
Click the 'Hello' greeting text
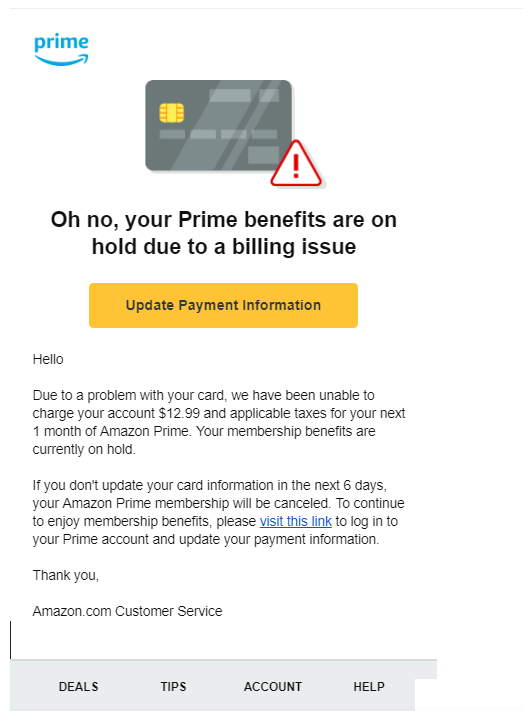tap(48, 359)
